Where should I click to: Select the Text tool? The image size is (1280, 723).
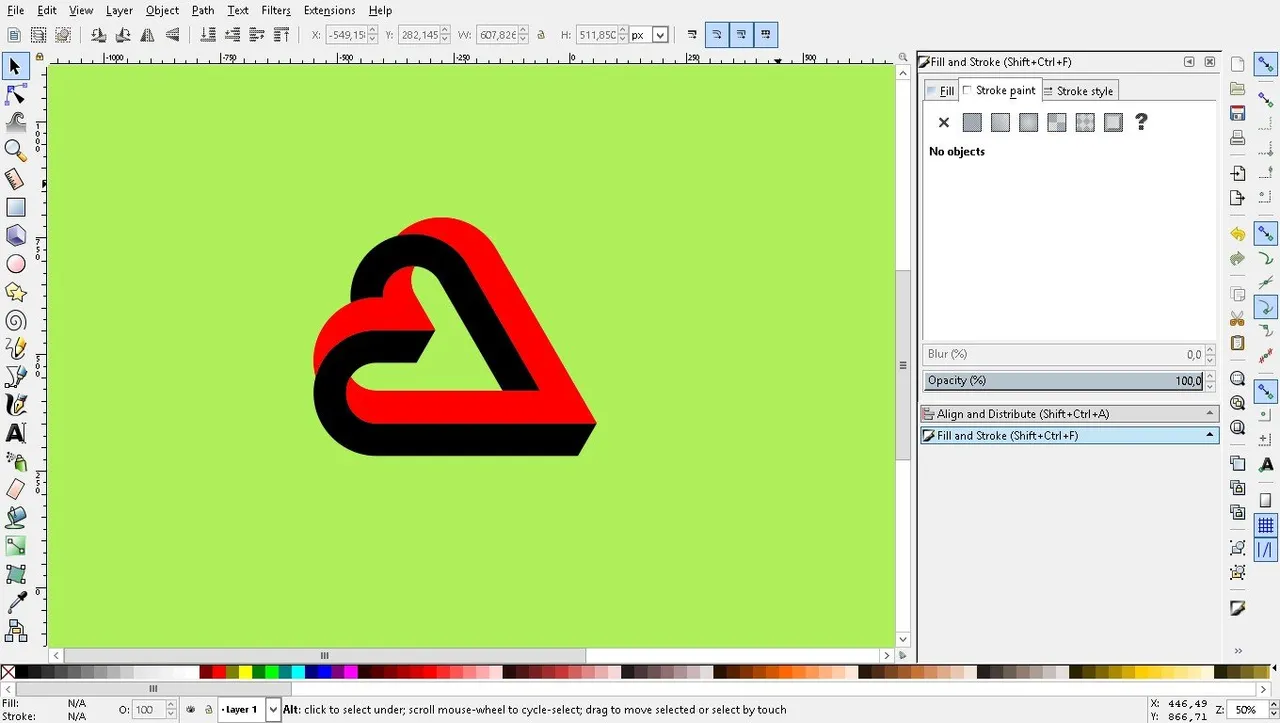(16, 433)
